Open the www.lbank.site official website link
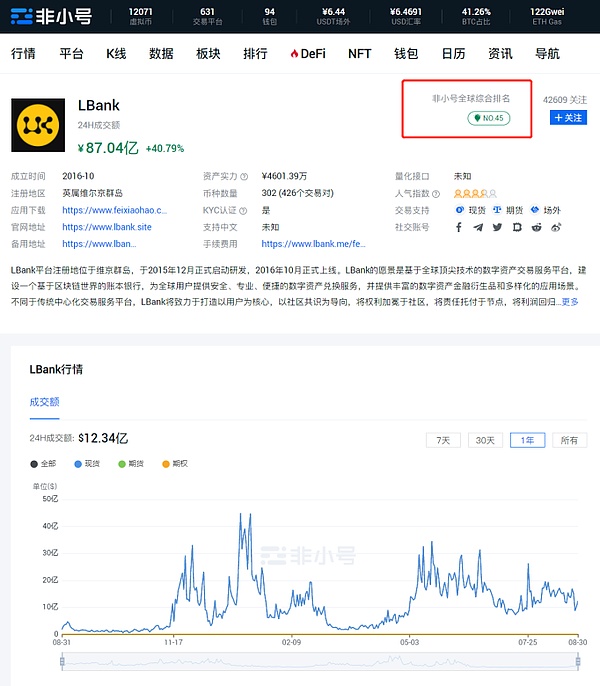 [x=107, y=227]
